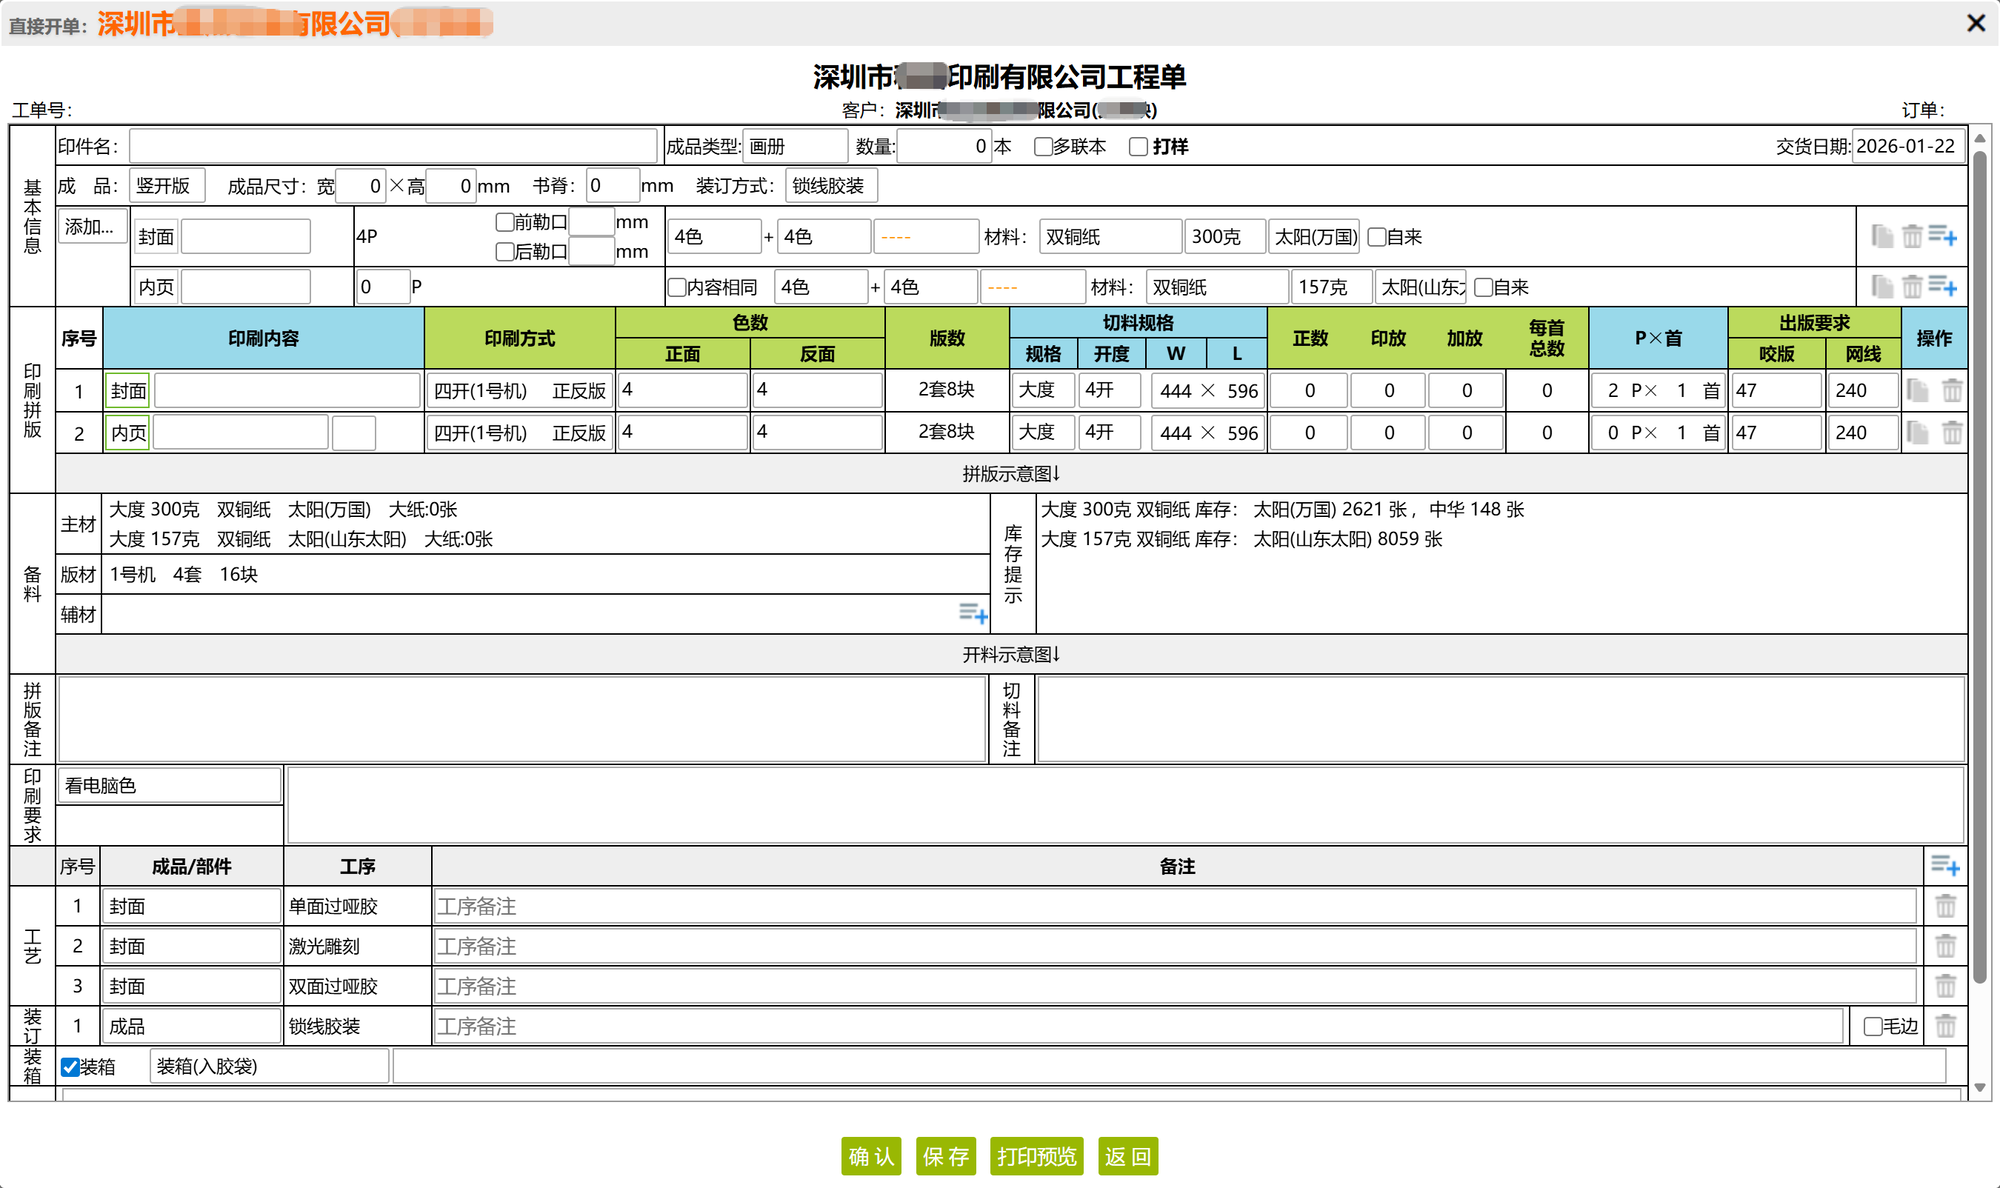Enable the 打样 checkbox

tap(1138, 147)
